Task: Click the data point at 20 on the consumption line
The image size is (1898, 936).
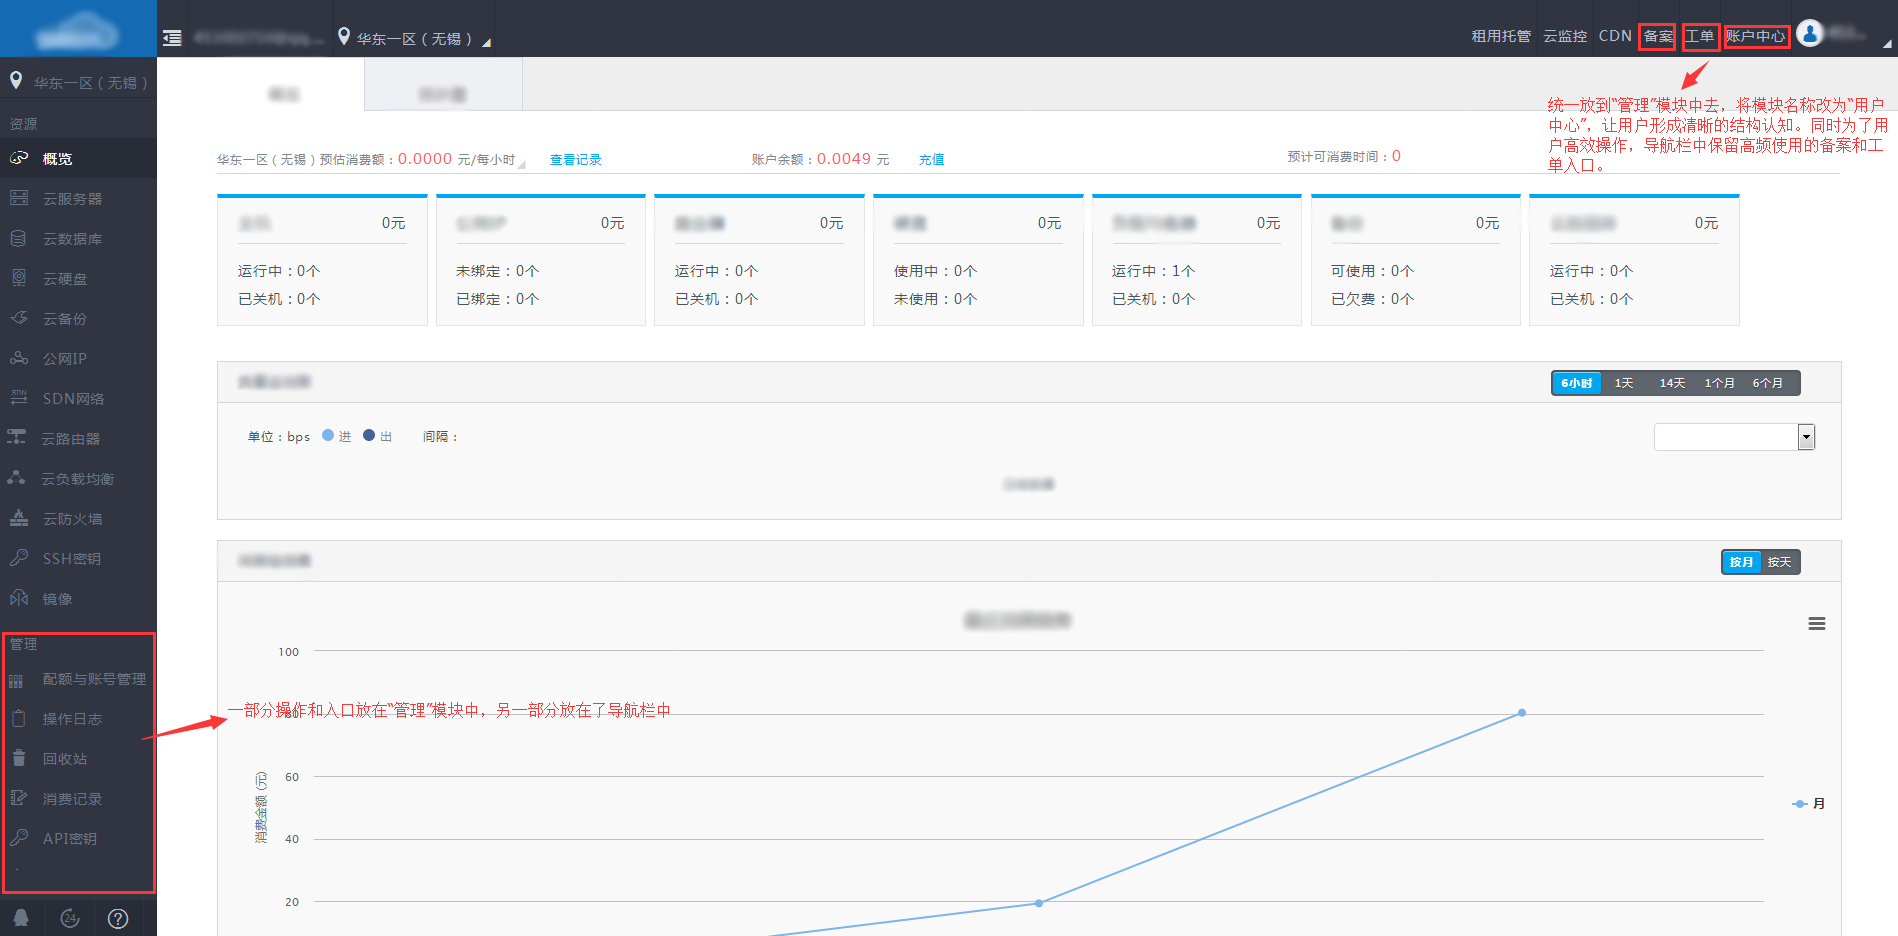Action: pos(1039,903)
